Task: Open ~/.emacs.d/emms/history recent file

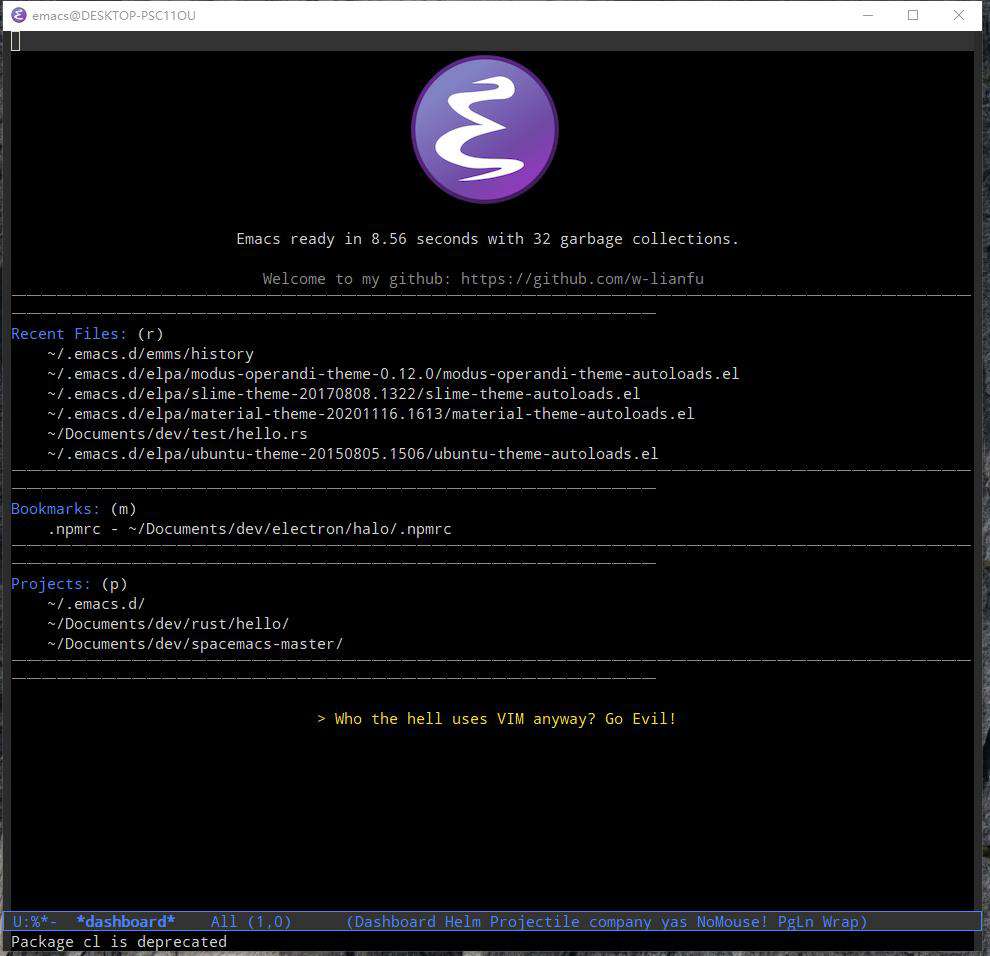Action: pos(150,354)
